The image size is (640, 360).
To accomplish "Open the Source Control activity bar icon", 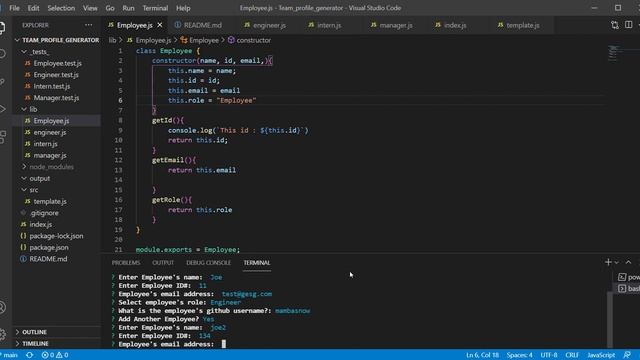I will click(x=2, y=82).
